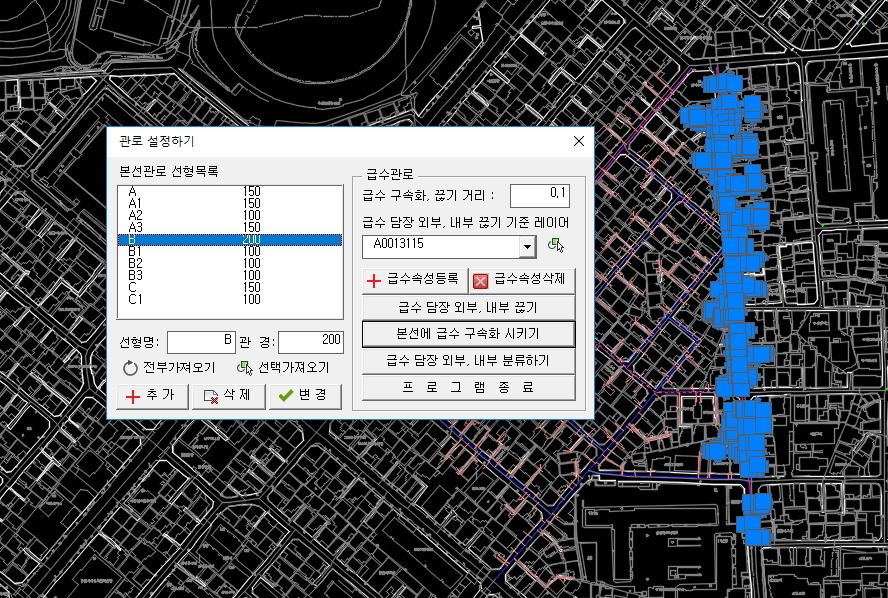The height and width of the screenshot is (598, 888).
Task: Select row B1 in the list
Action: (230, 251)
